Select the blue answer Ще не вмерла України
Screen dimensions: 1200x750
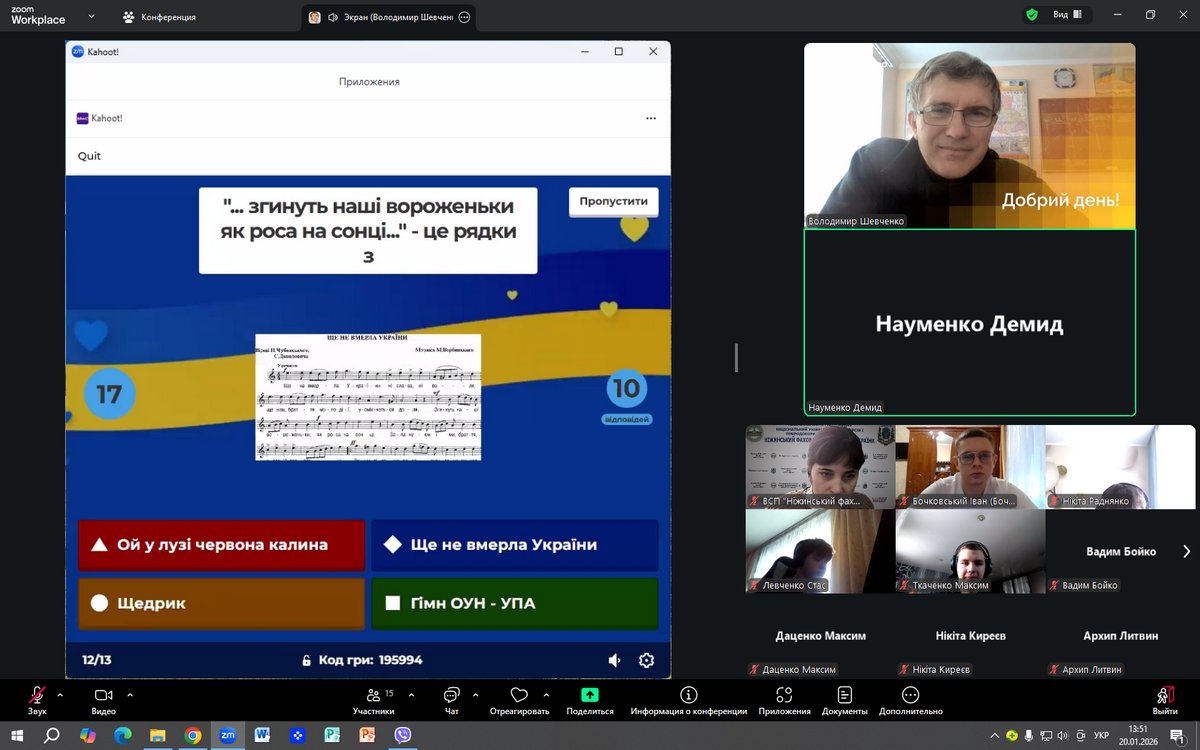[514, 545]
